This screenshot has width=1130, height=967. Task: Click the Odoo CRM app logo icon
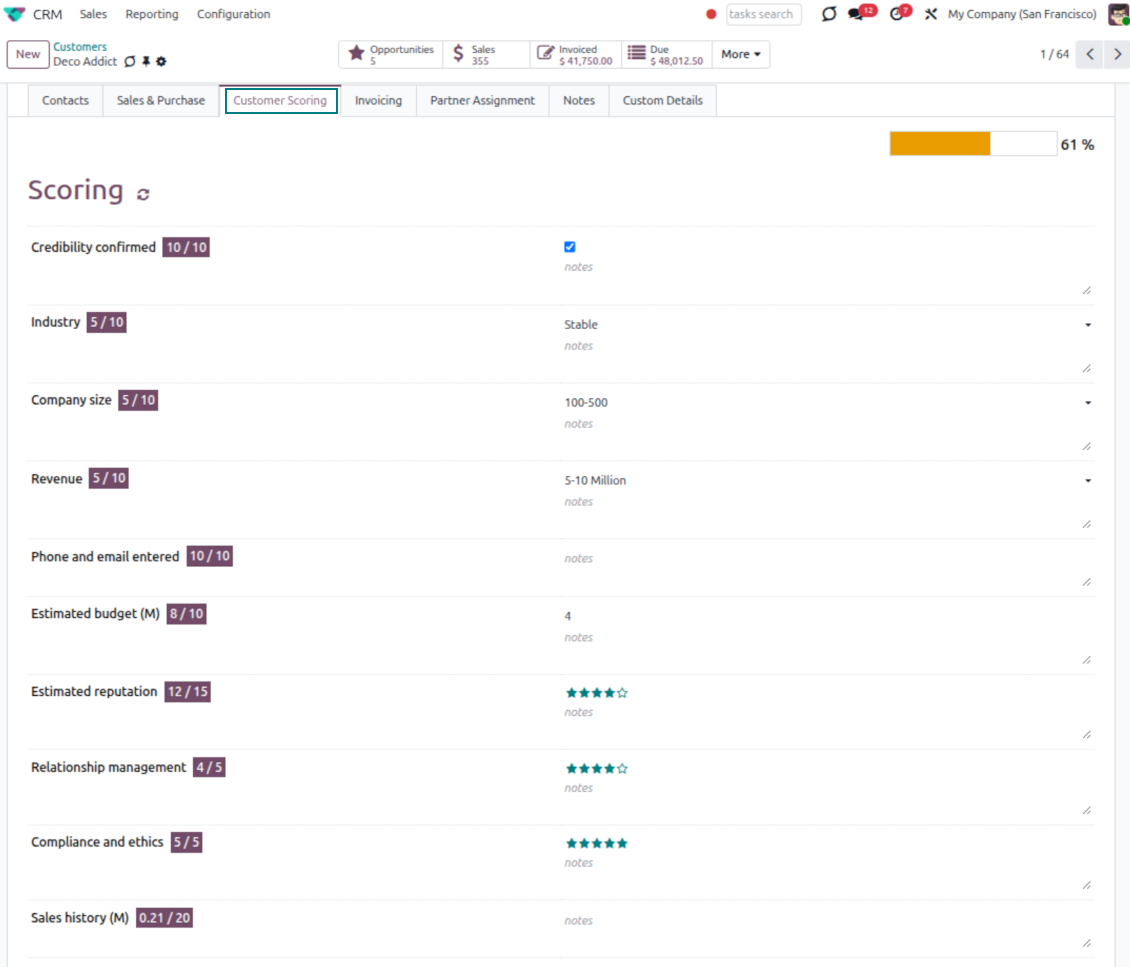[15, 14]
